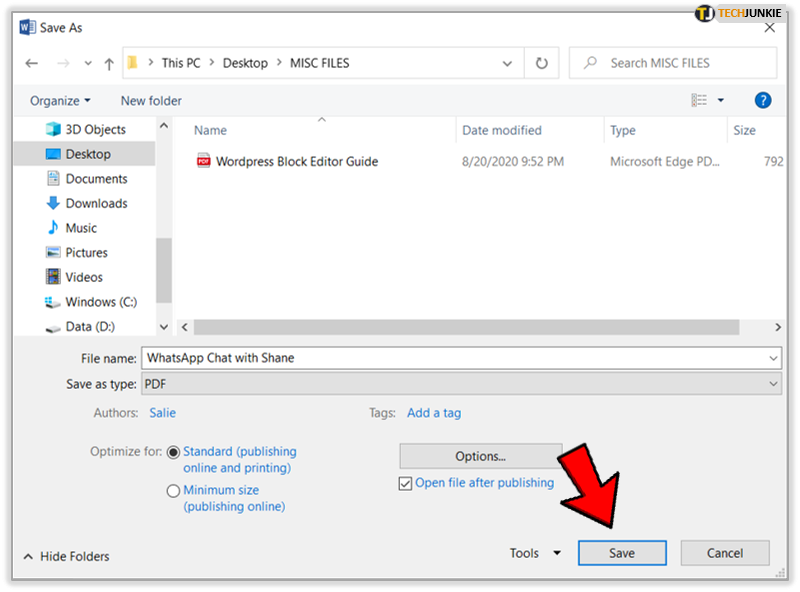The image size is (800, 592).
Task: Click the Add a tag link
Action: (x=434, y=412)
